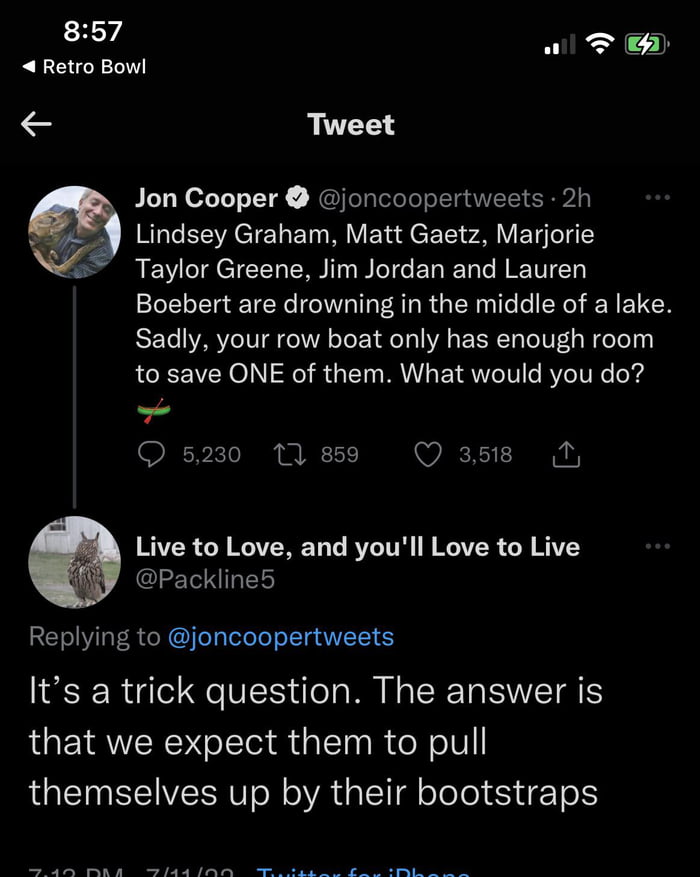700x877 pixels.
Task: Tap Jon Cooper's verified badge
Action: coord(298,199)
